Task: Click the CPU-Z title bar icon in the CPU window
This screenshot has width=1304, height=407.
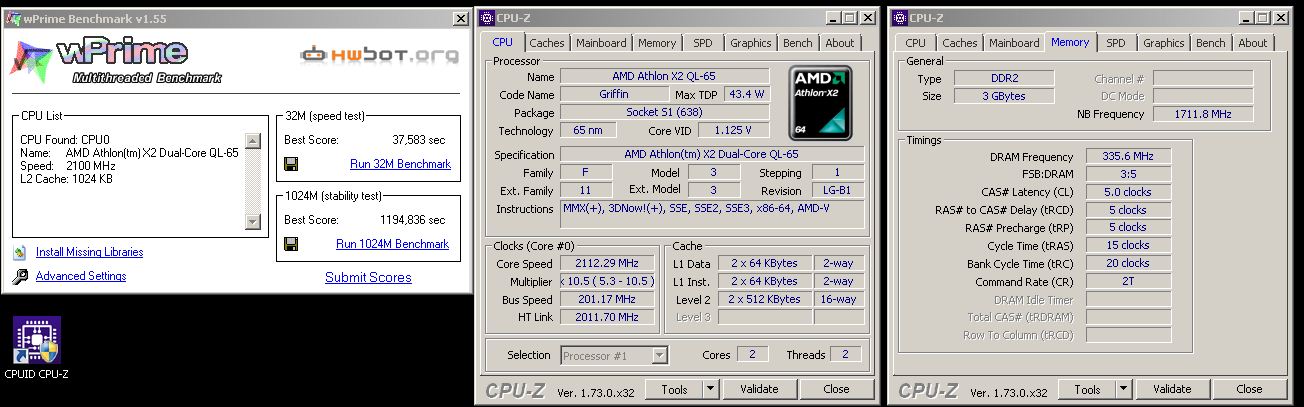Action: tap(487, 17)
